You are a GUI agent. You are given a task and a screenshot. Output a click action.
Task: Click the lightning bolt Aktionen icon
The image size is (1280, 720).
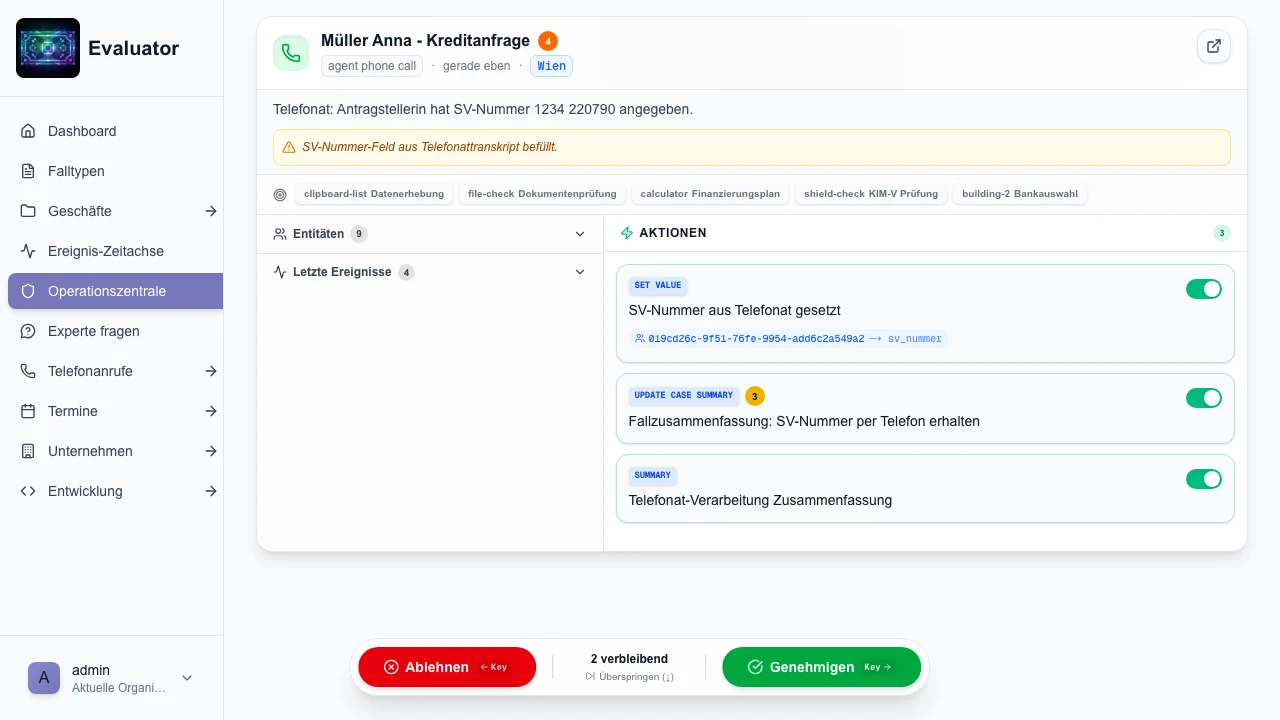pyautogui.click(x=627, y=233)
